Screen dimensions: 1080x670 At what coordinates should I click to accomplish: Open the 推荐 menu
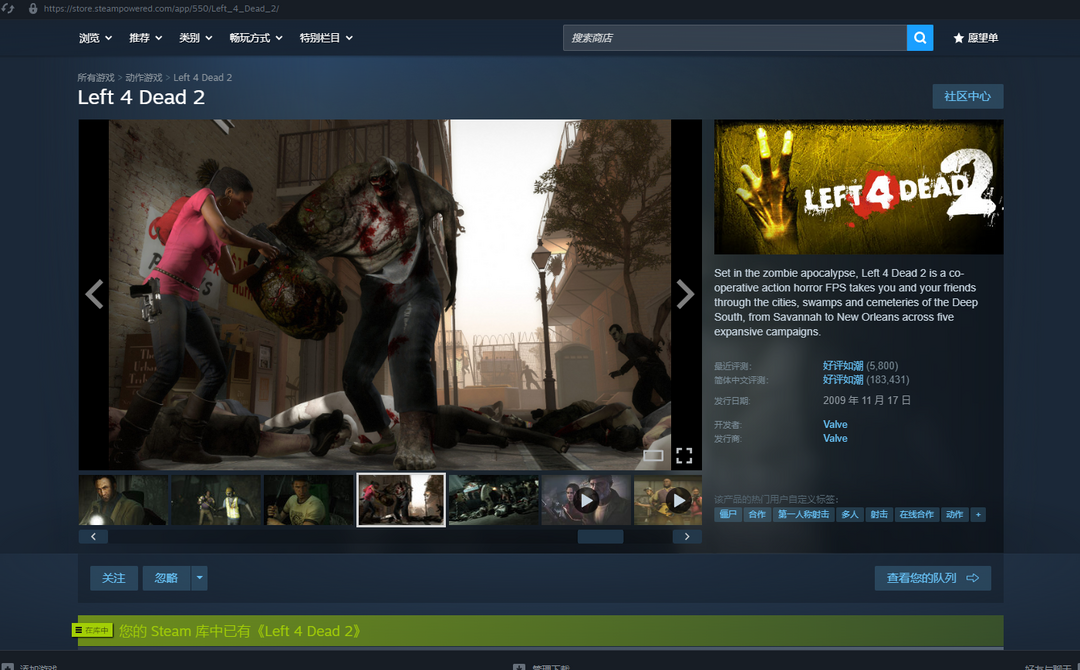(x=145, y=38)
